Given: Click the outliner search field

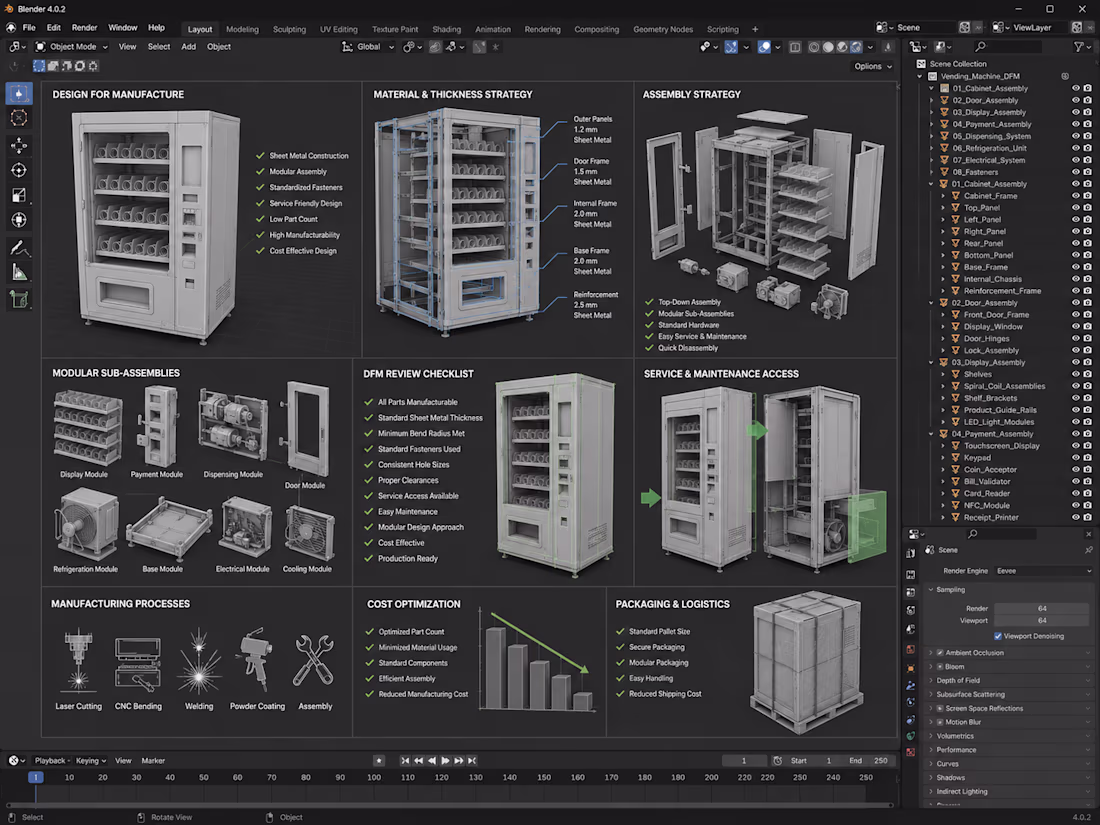Looking at the screenshot, I should click(x=1007, y=46).
